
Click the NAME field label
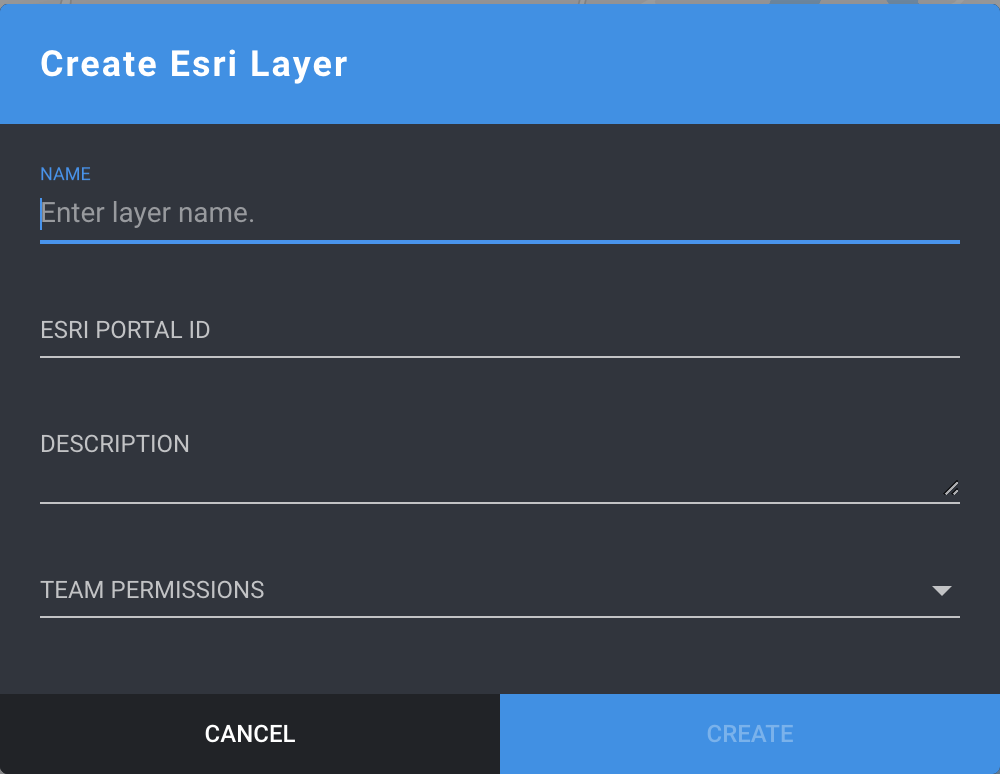click(x=65, y=173)
